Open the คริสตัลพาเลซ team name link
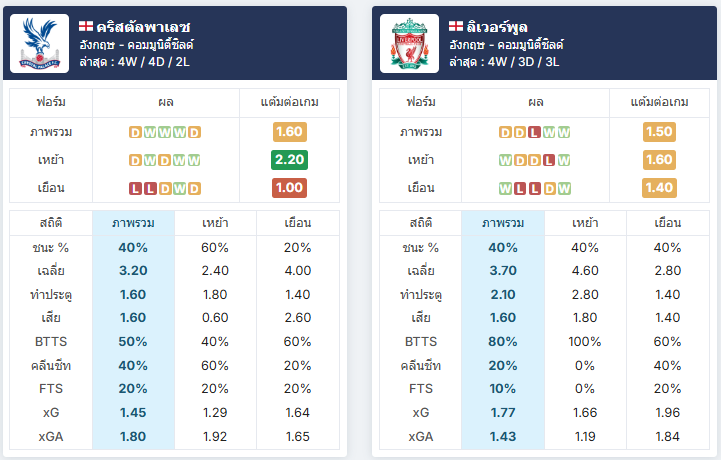This screenshot has width=721, height=460. coord(143,27)
